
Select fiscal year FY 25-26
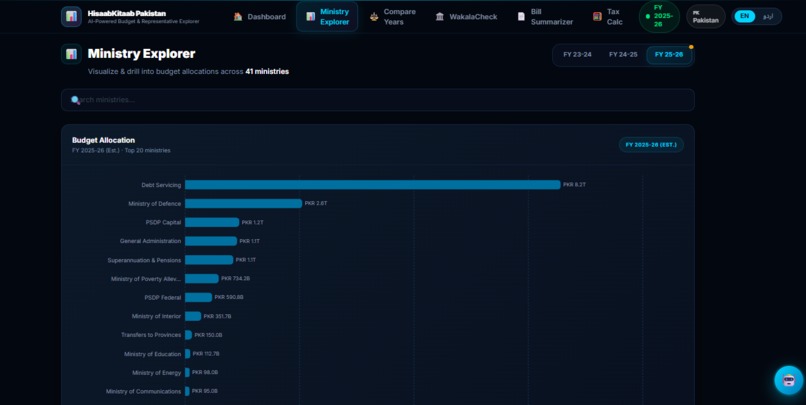(x=669, y=54)
